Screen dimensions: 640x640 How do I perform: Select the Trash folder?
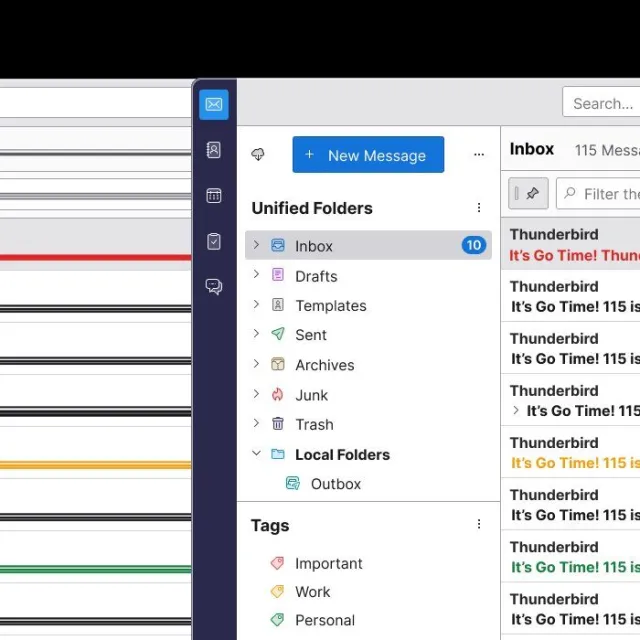pos(368,424)
